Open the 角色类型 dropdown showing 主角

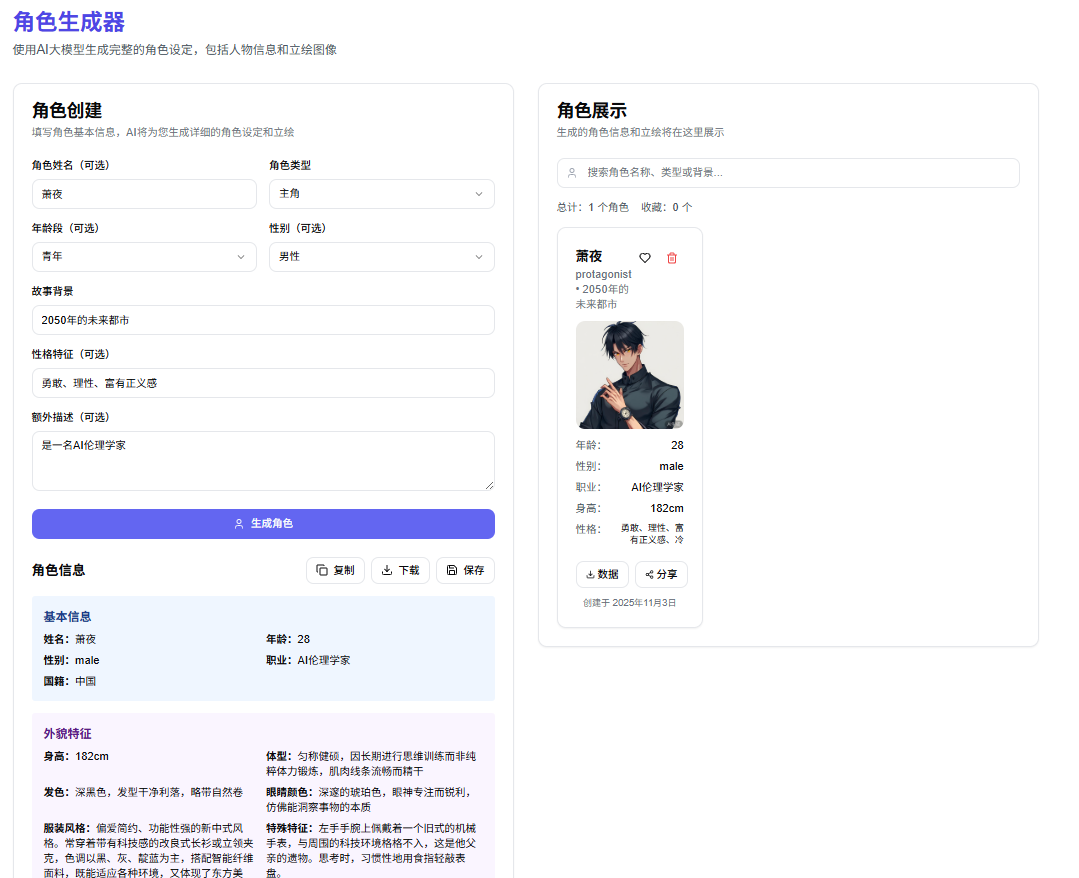point(381,194)
